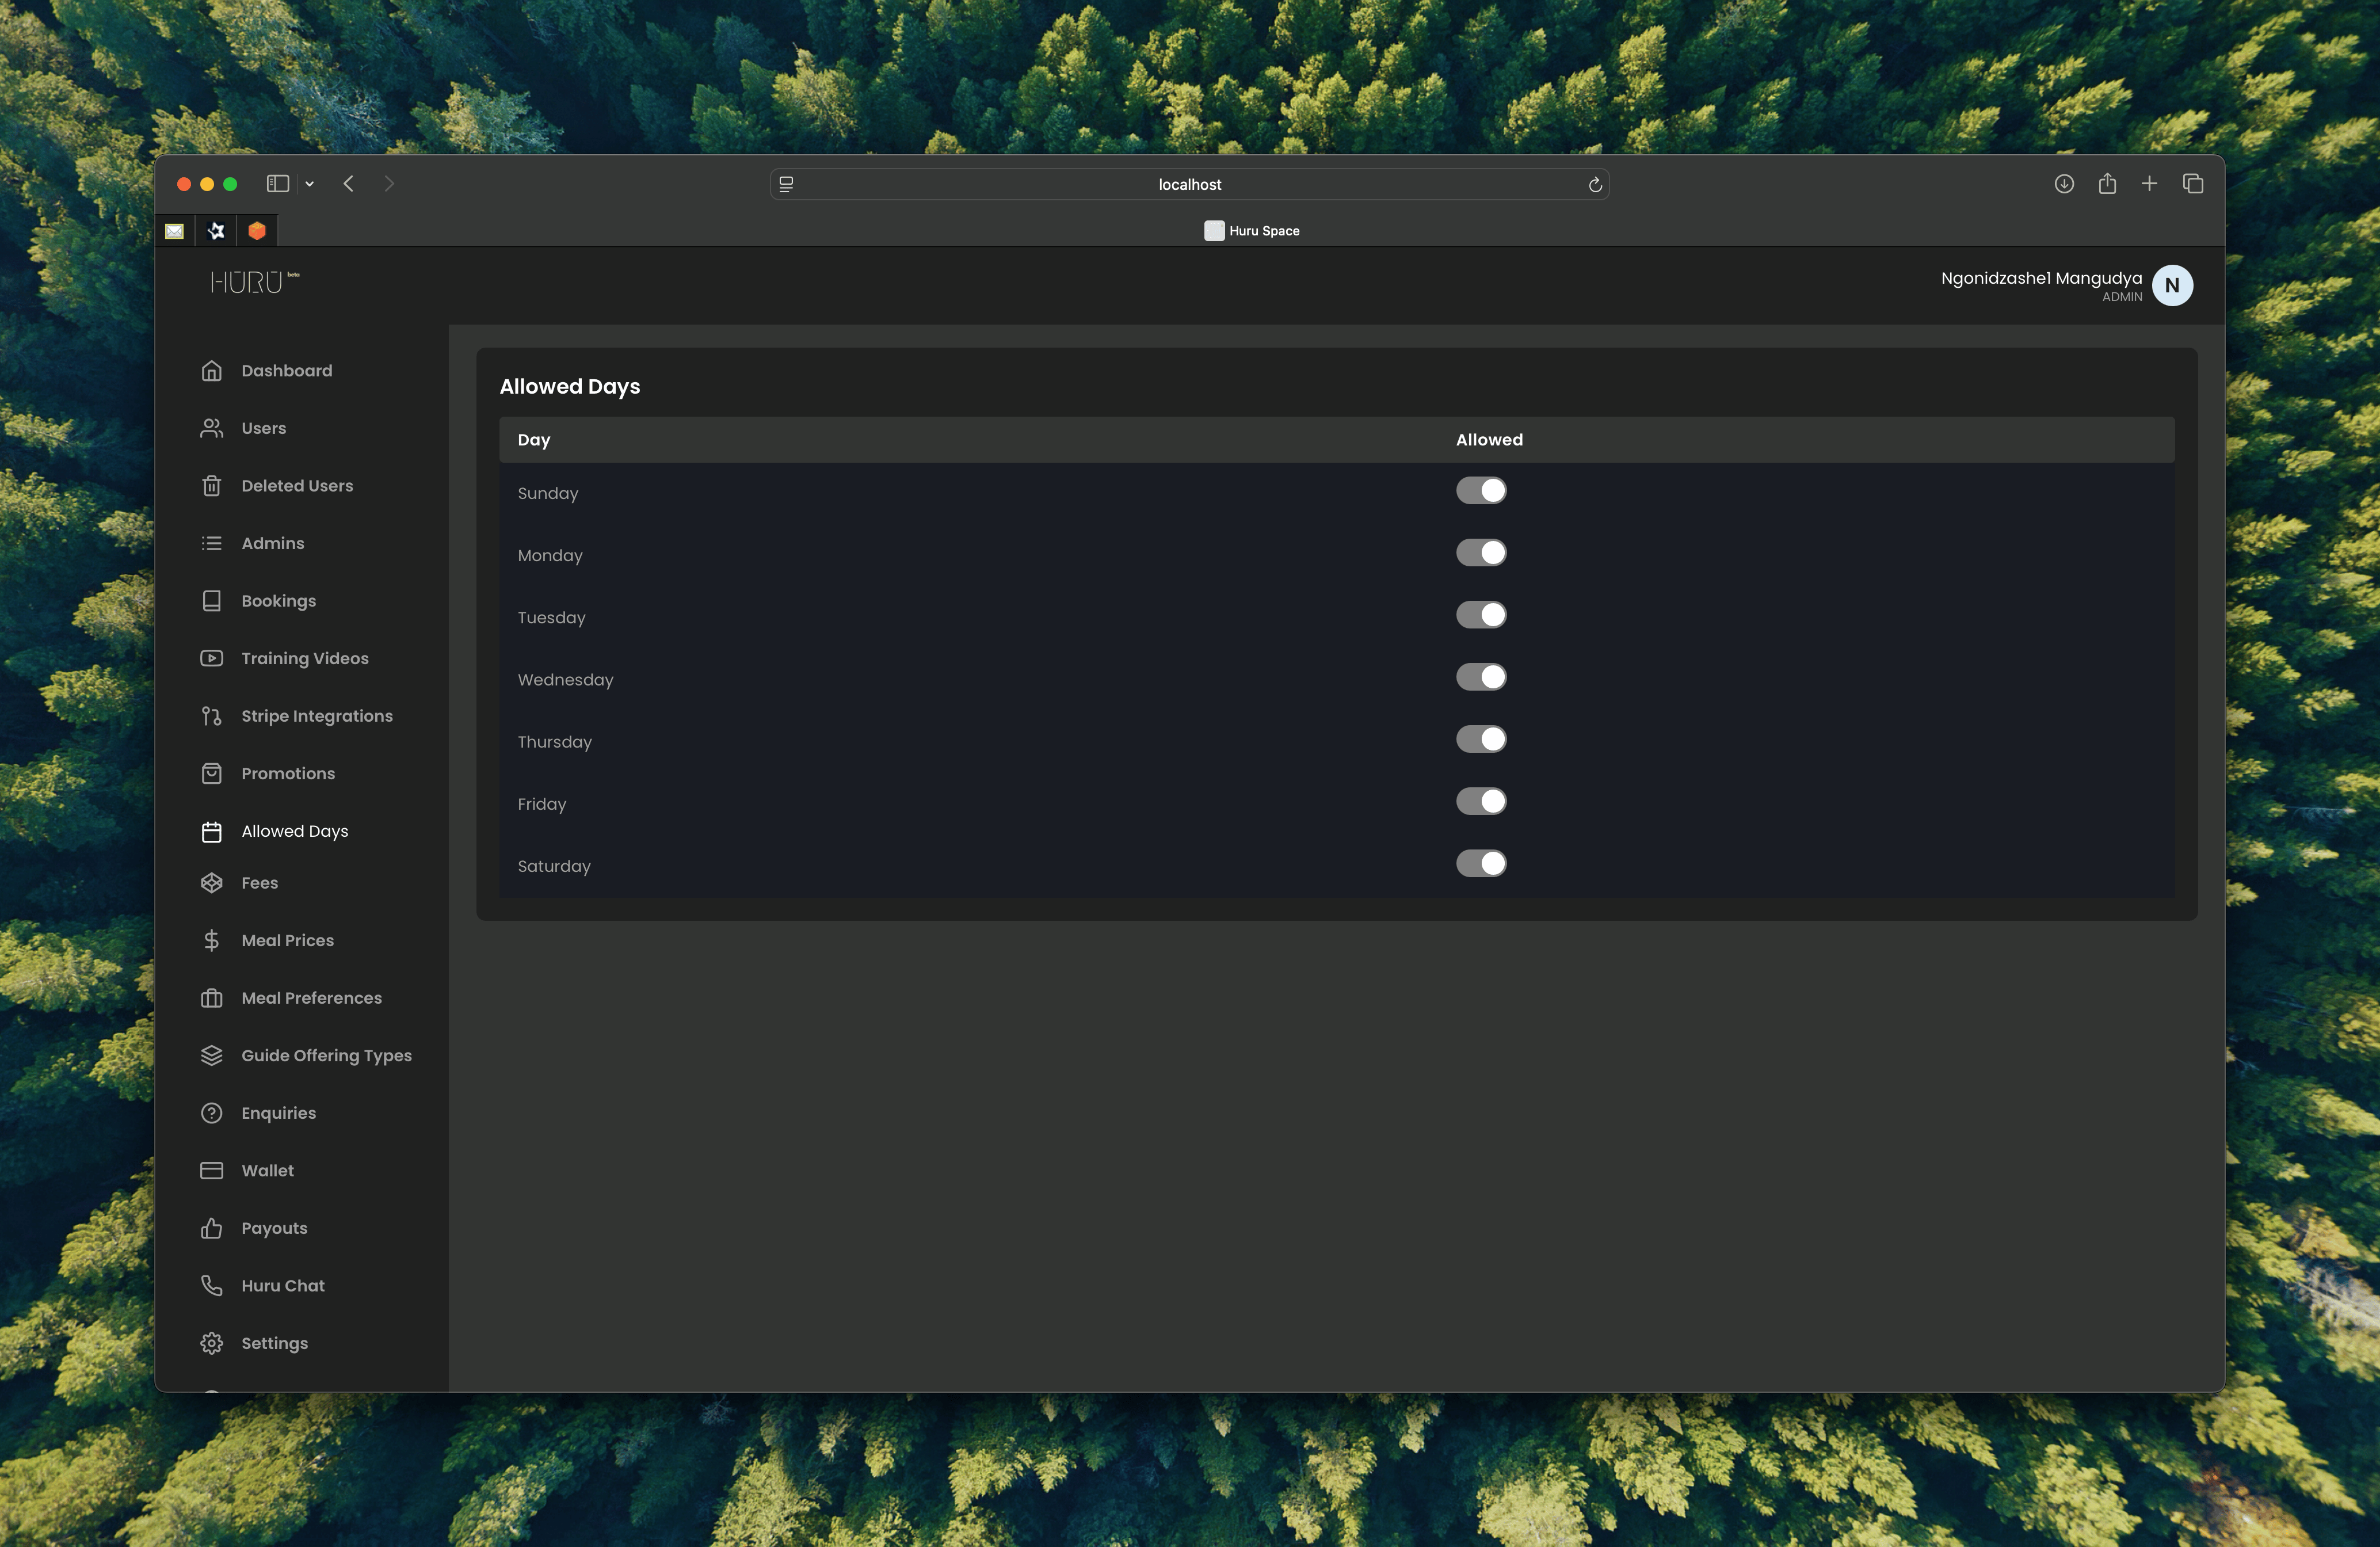Open the Dashboard using its home icon
The image size is (2380, 1547).
[x=211, y=370]
